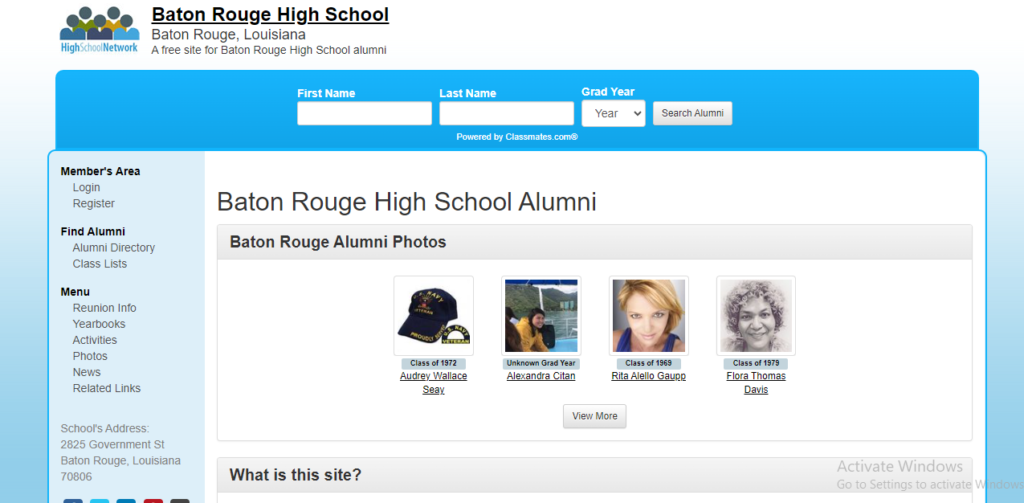The height and width of the screenshot is (503, 1024).
Task: Open the Login link in Member's Area
Action: pos(86,188)
